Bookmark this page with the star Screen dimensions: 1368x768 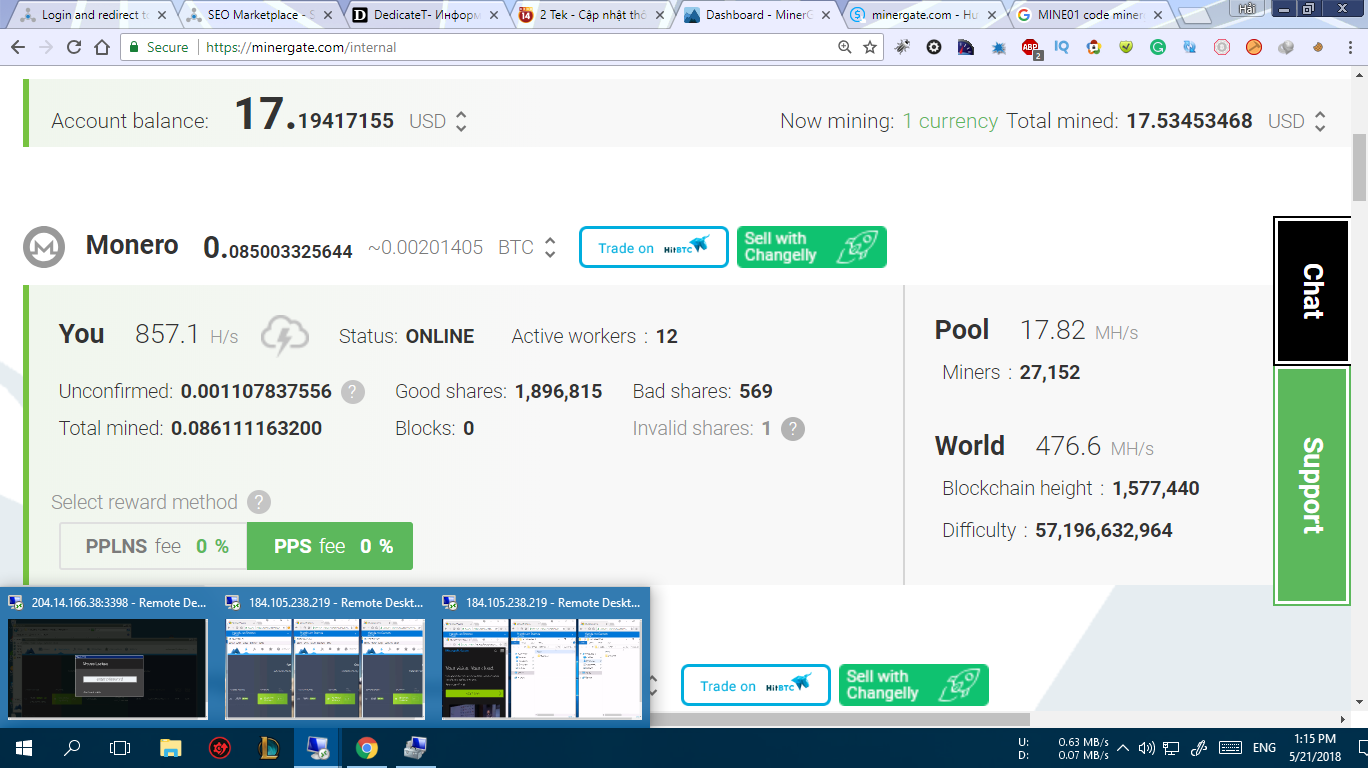pos(870,47)
